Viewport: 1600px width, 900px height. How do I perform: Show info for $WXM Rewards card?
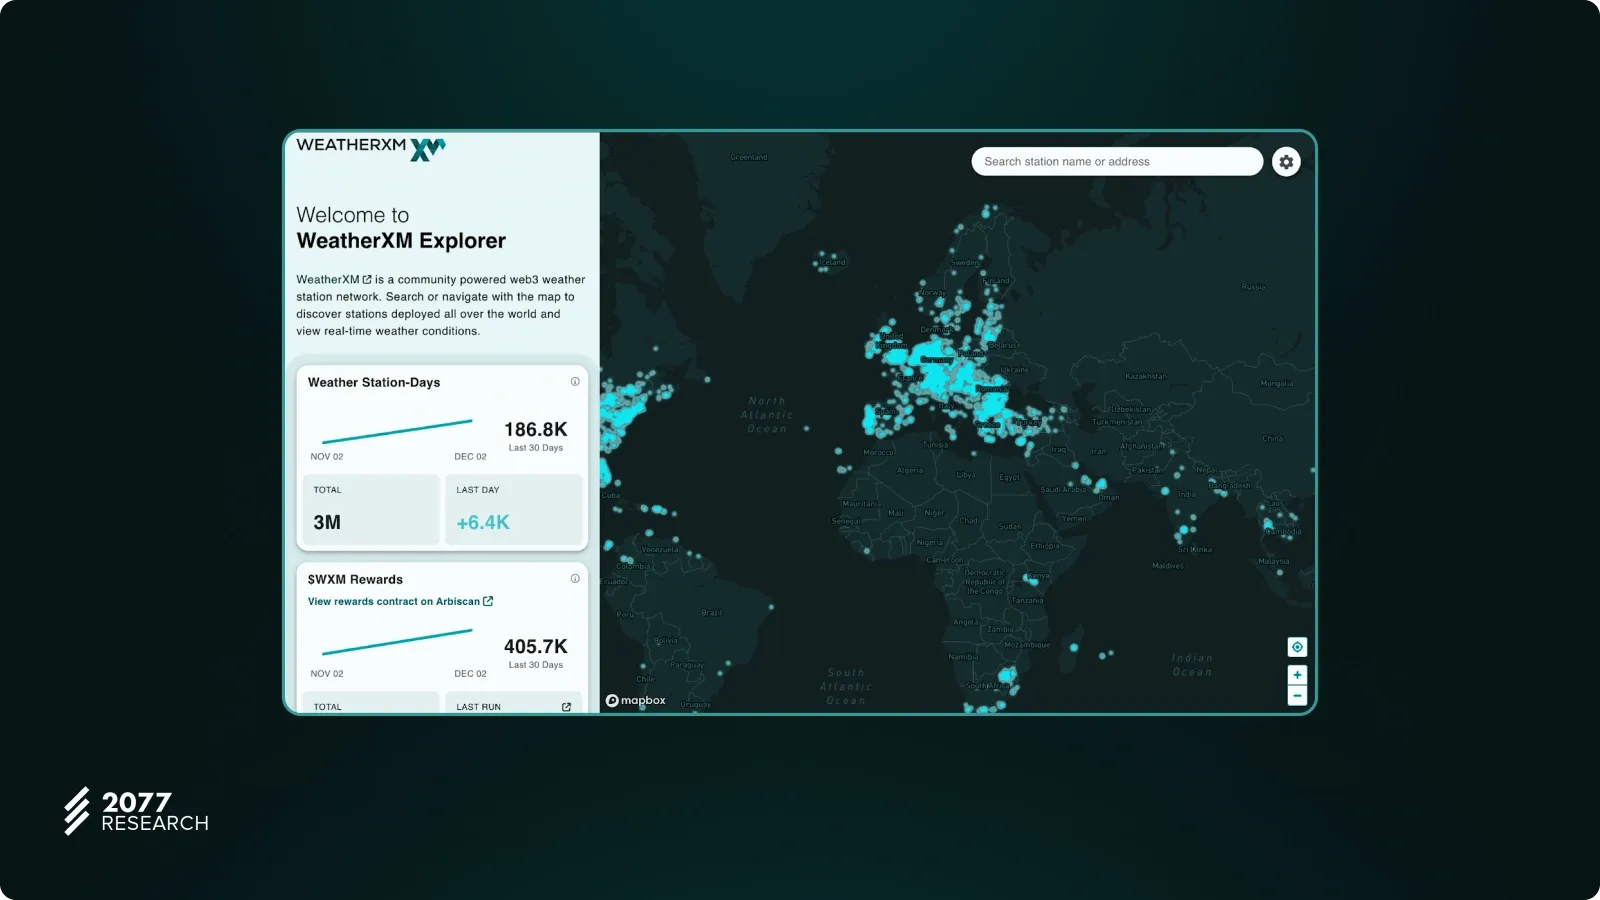(575, 579)
